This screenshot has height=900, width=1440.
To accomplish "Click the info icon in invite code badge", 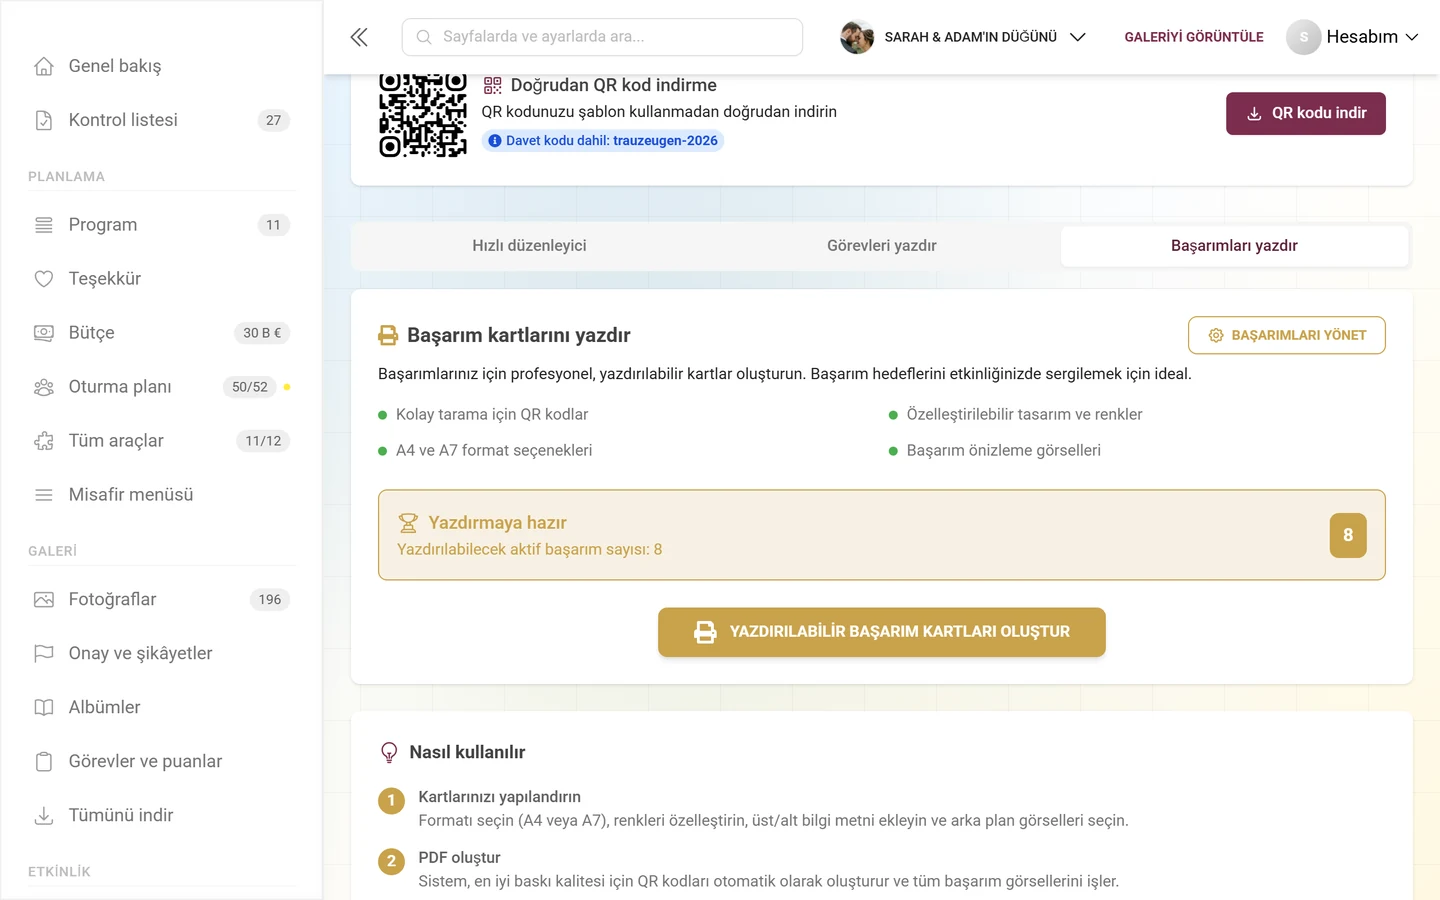I will [494, 141].
